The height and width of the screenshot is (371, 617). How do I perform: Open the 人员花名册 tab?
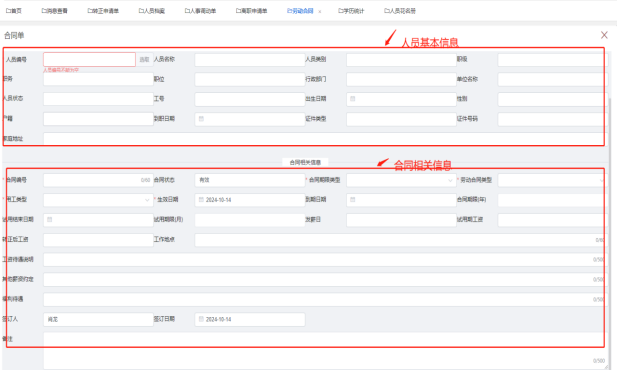(x=400, y=11)
